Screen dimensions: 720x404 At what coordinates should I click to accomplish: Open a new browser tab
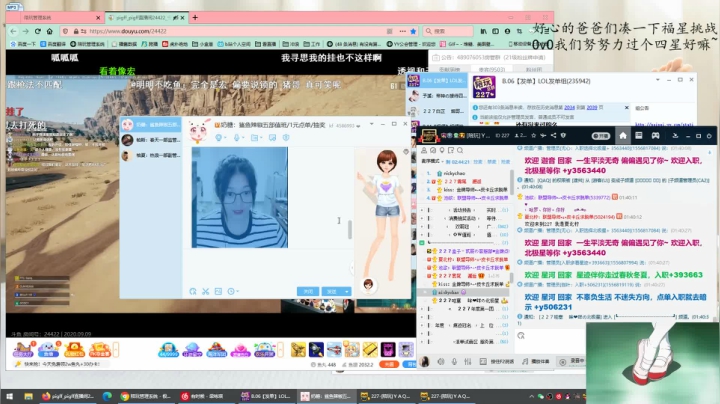point(195,17)
